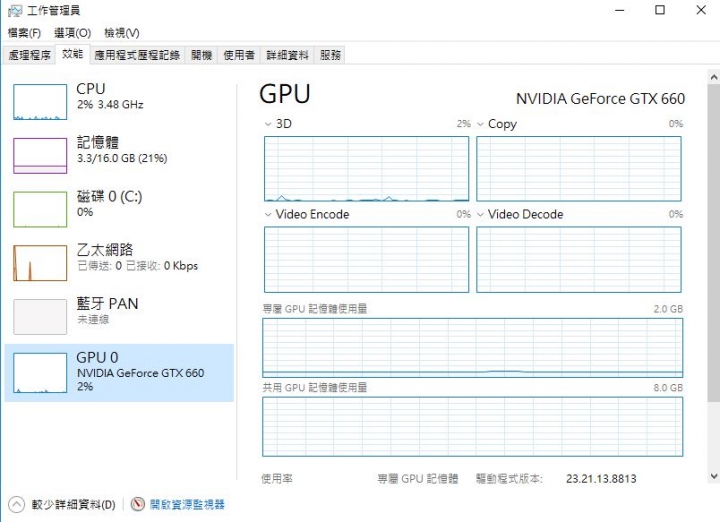Click the fewer details collapse arrow icon

pos(16,504)
